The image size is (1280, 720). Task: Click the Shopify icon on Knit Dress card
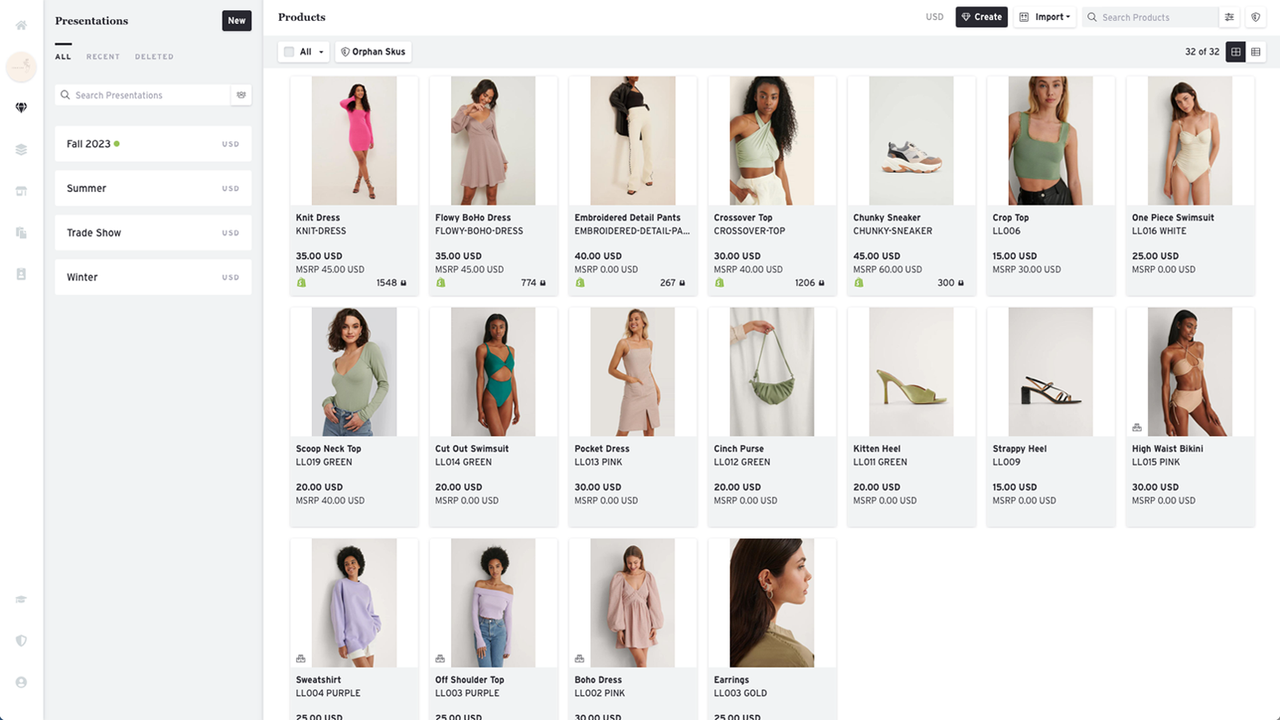[x=301, y=283]
